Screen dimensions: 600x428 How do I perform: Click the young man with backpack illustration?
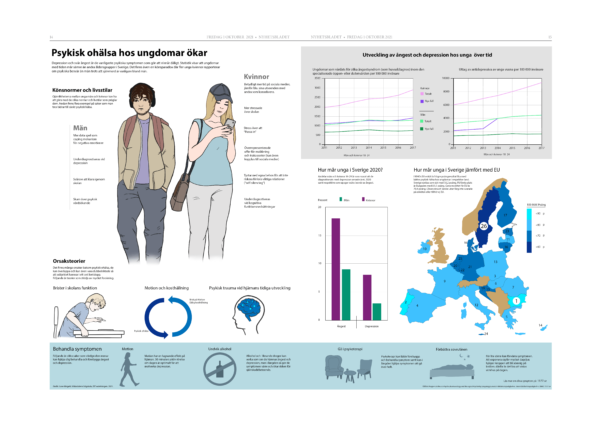(146, 172)
